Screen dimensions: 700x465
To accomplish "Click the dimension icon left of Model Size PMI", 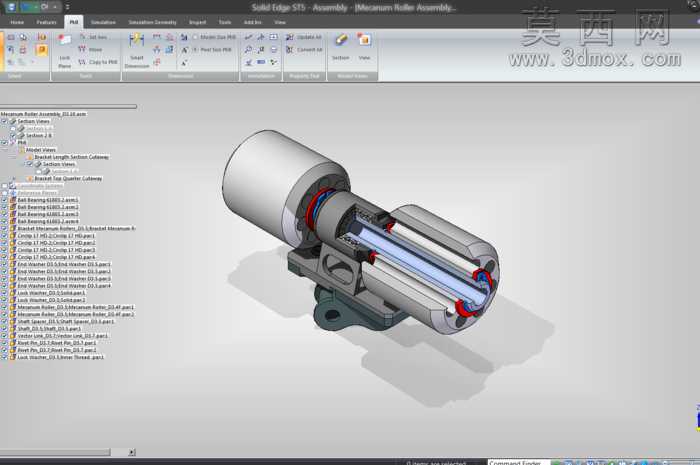I will click(184, 37).
